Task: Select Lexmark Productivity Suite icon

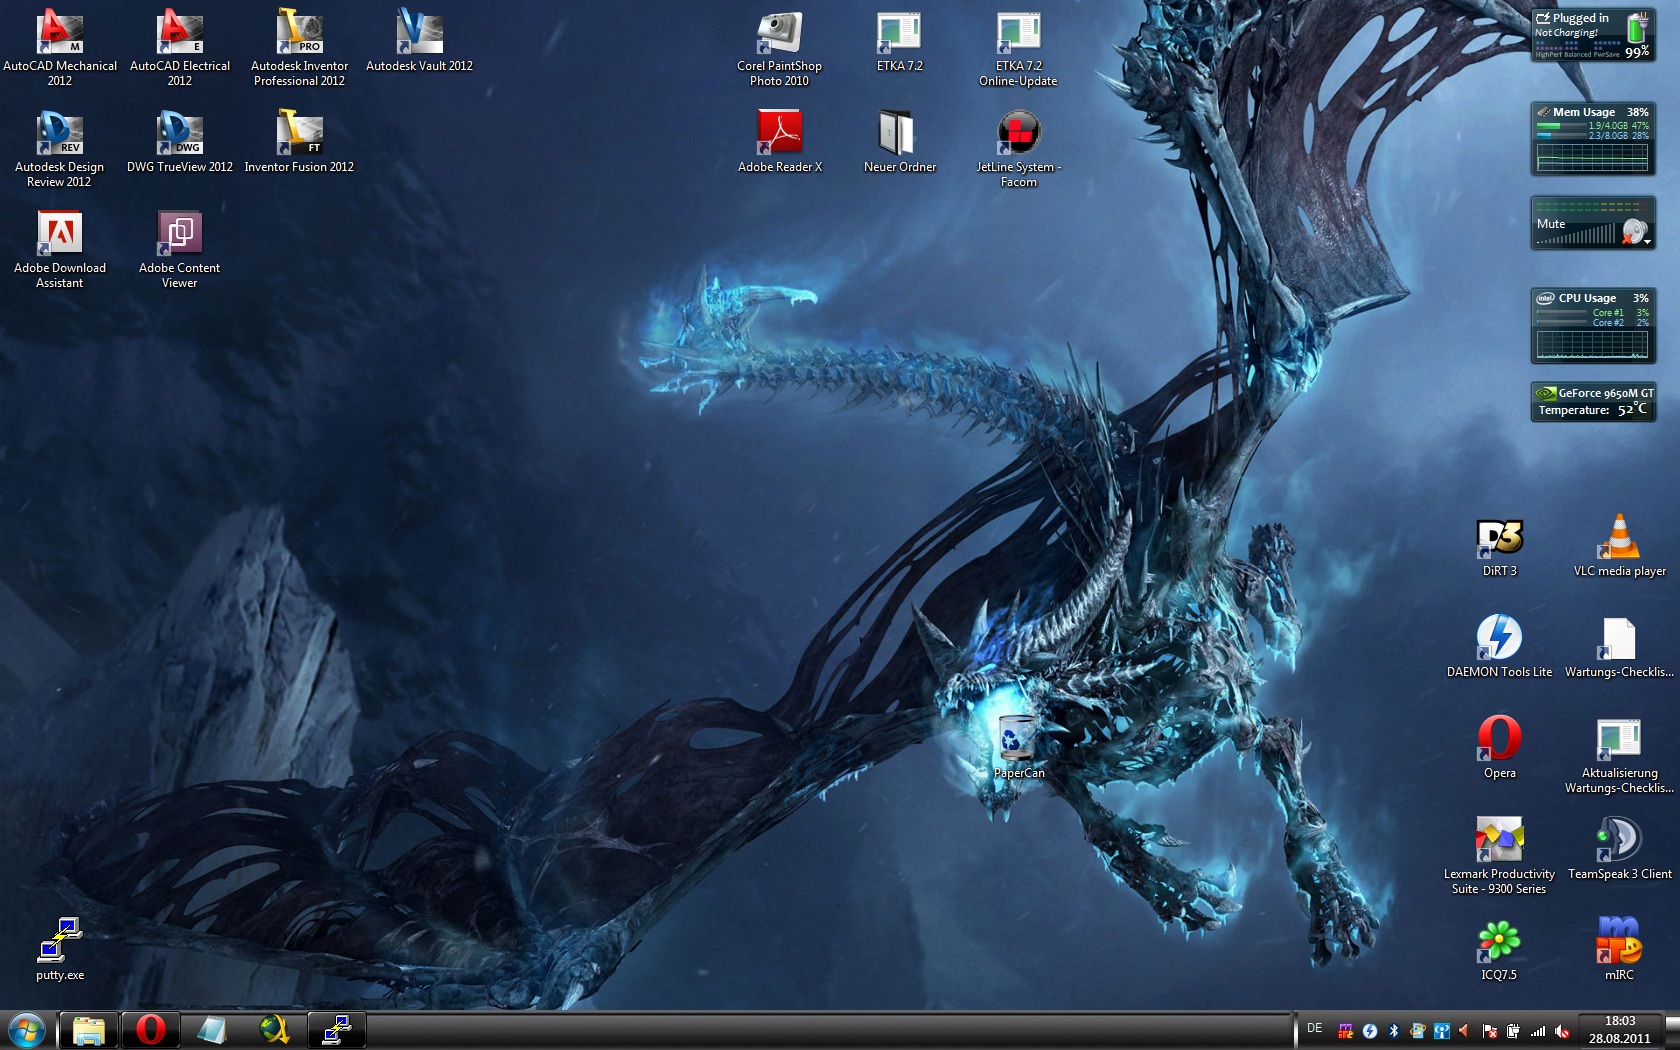Action: click(x=1499, y=855)
